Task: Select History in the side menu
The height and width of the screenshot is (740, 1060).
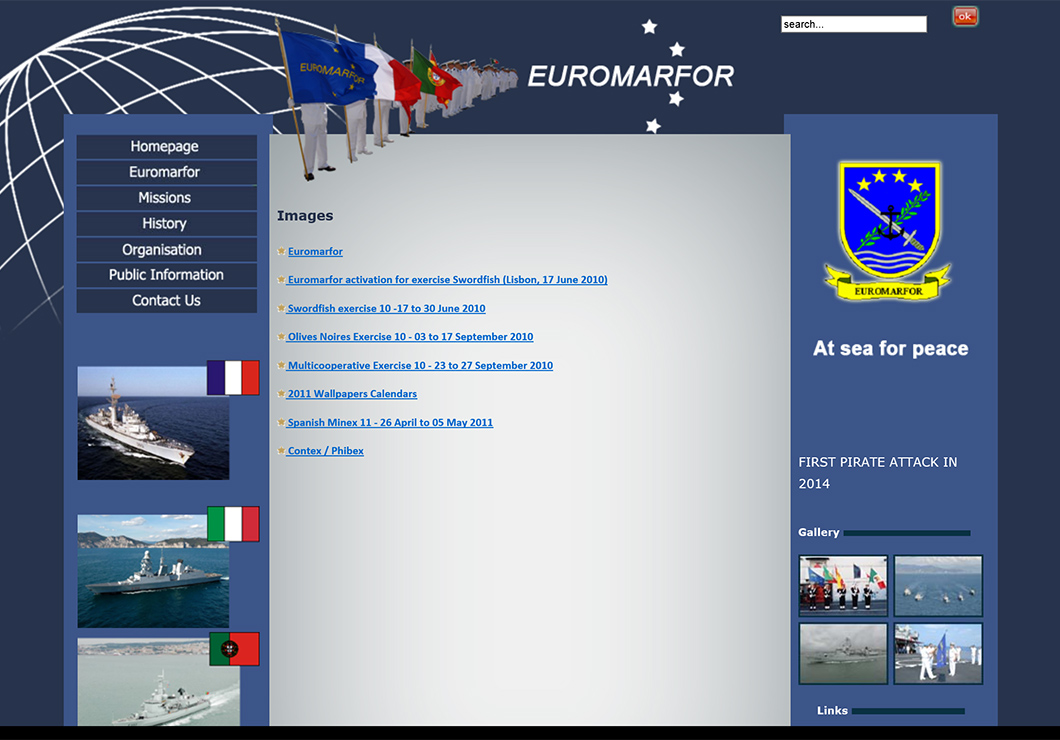Action: [166, 224]
